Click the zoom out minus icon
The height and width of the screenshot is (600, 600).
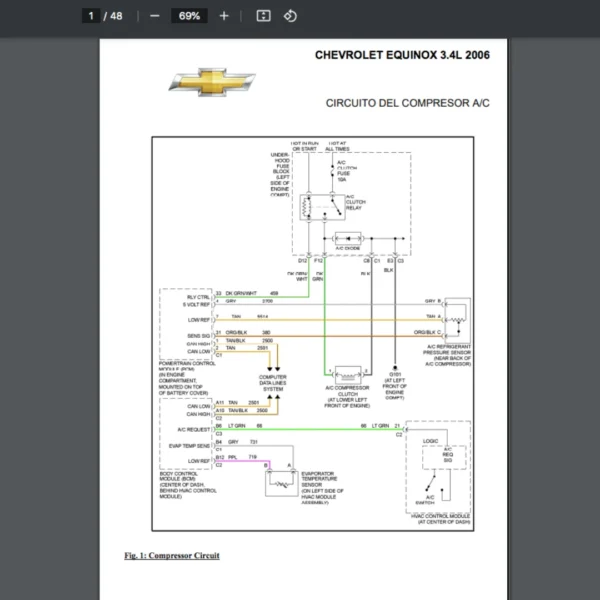pos(154,16)
